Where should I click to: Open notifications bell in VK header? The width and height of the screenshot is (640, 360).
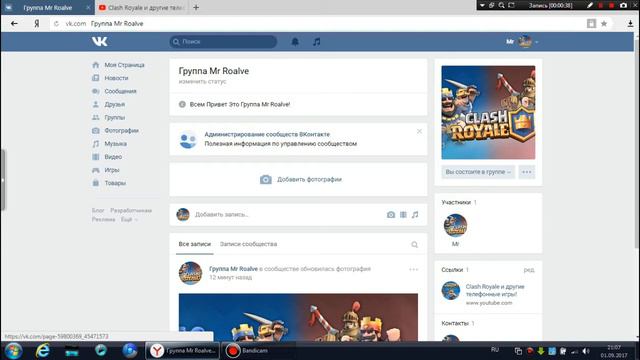(295, 42)
